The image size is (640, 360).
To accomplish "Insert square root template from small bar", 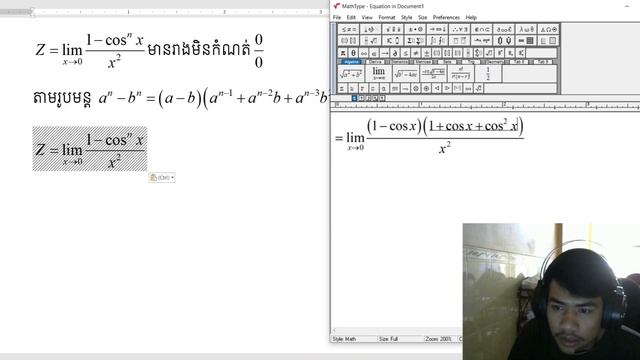I will click(x=489, y=53).
